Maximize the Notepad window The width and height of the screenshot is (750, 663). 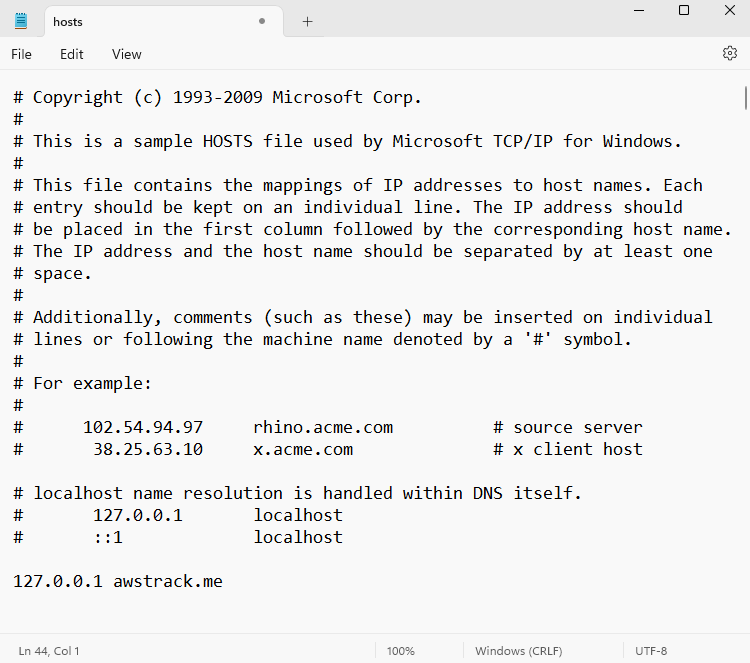click(x=684, y=10)
